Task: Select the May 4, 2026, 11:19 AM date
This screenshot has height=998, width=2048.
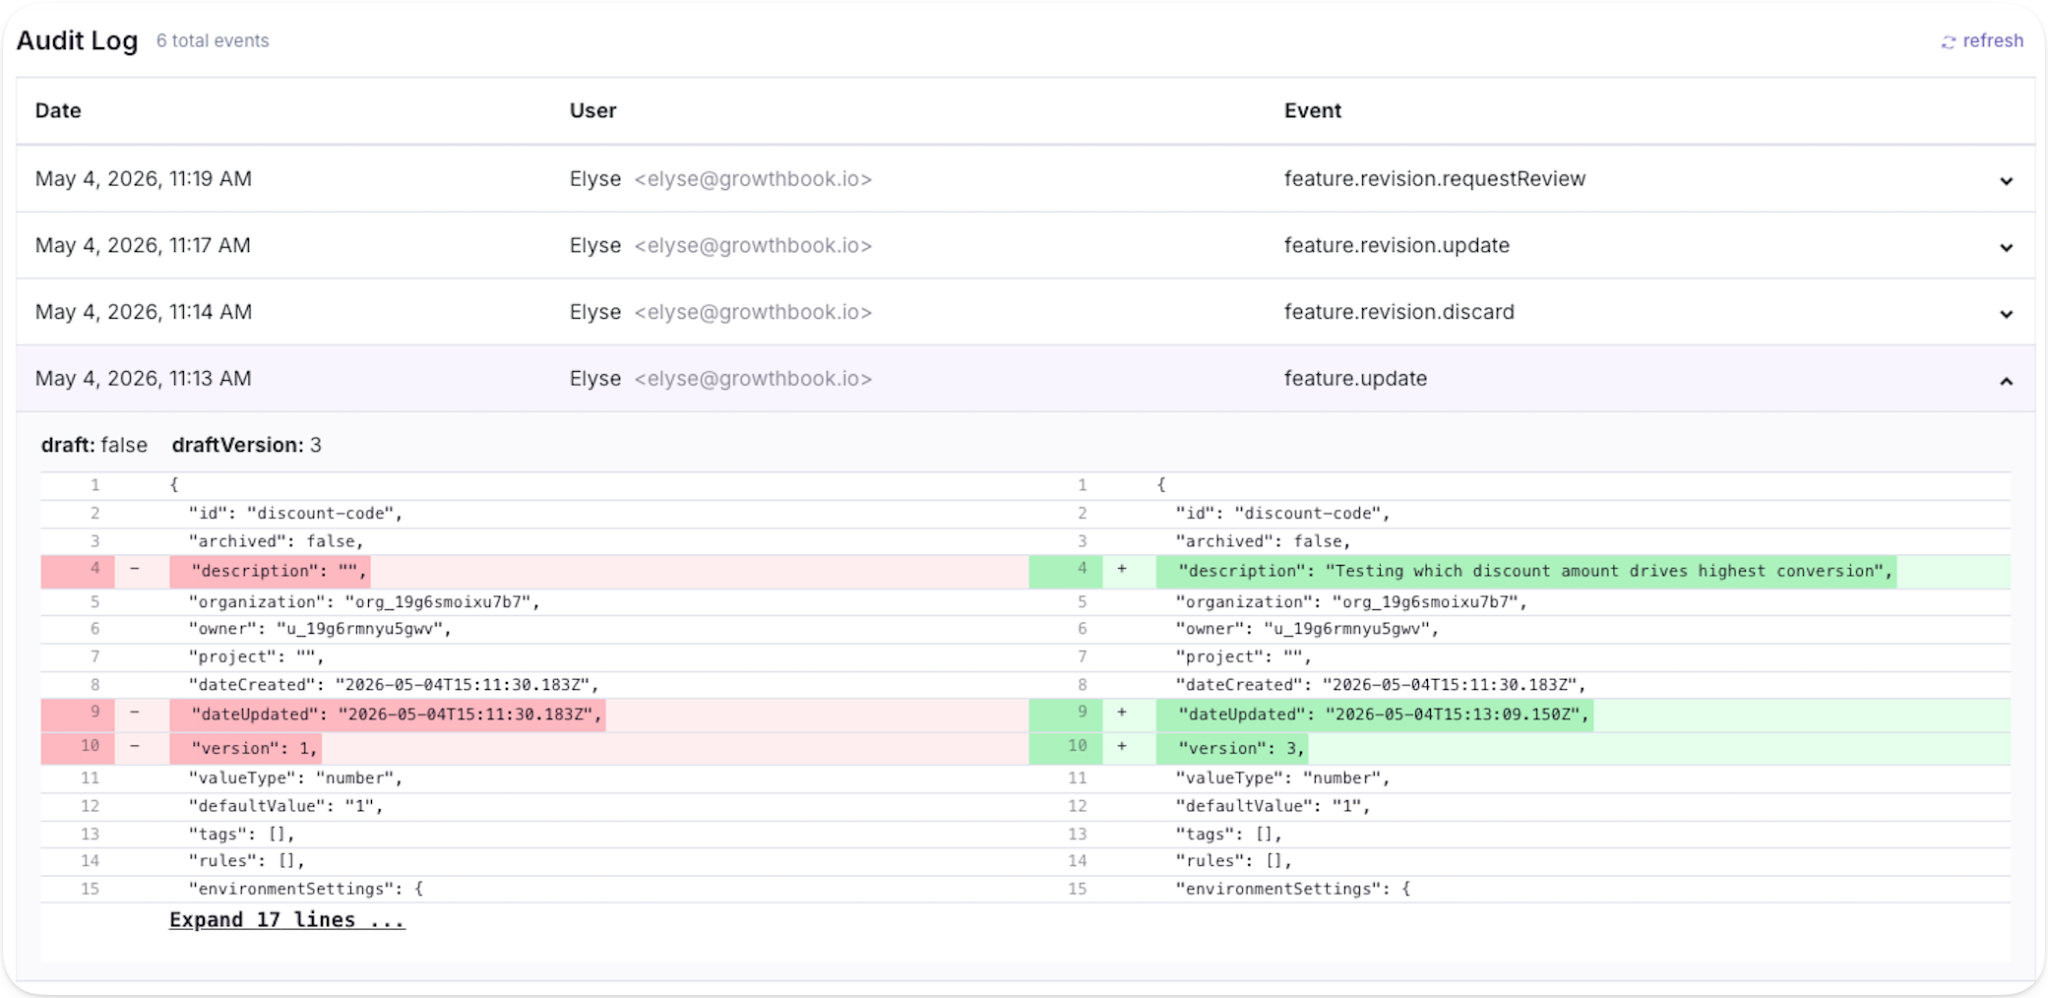Action: [x=143, y=179]
